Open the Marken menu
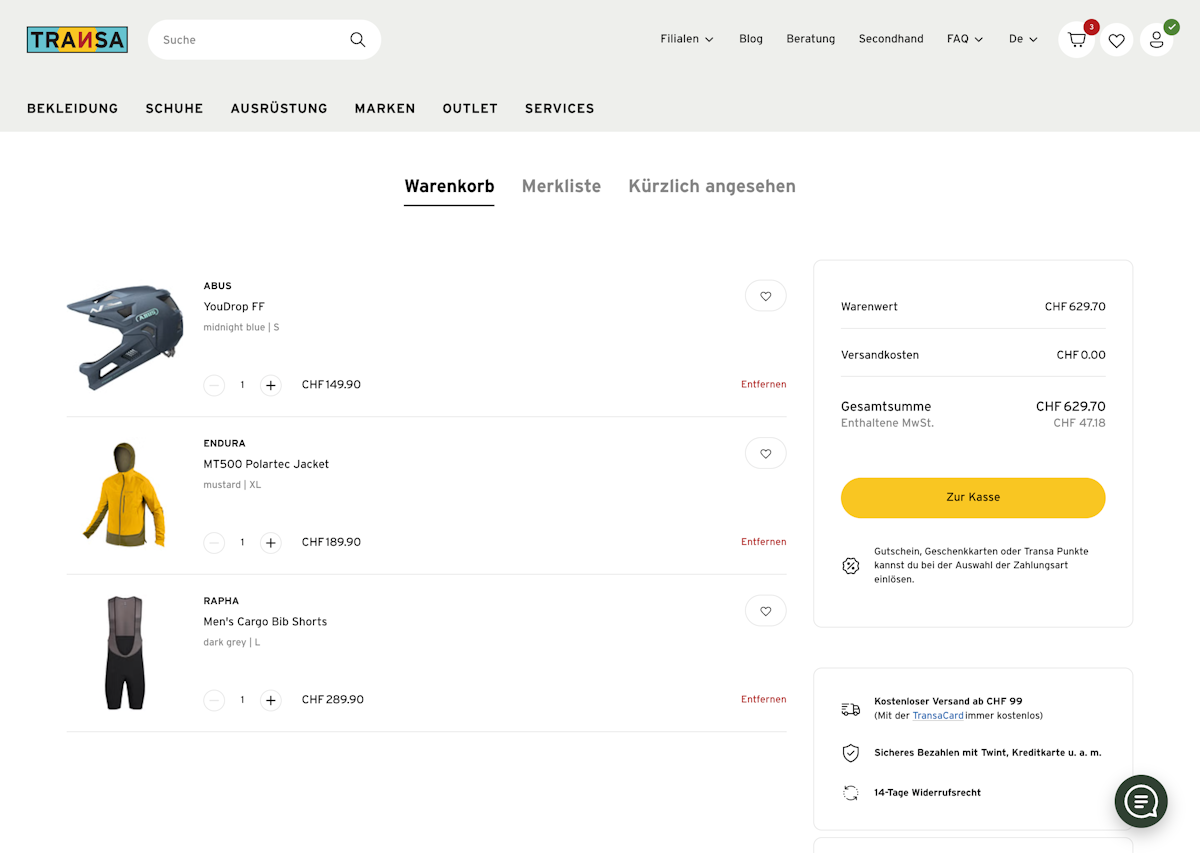The image size is (1200, 853). [x=385, y=108]
